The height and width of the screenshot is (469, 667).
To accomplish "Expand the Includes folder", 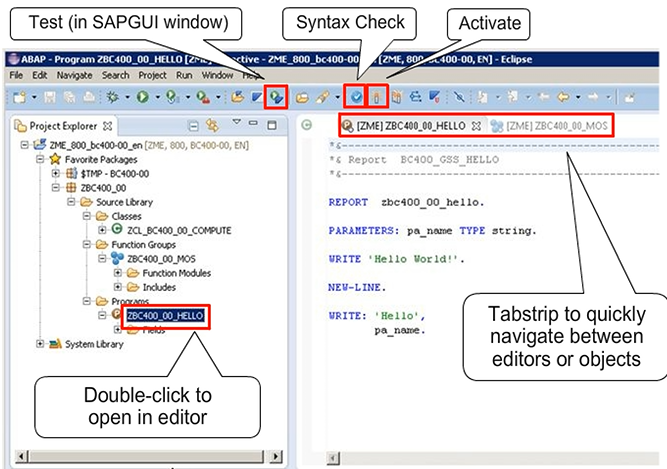I will 118,287.
